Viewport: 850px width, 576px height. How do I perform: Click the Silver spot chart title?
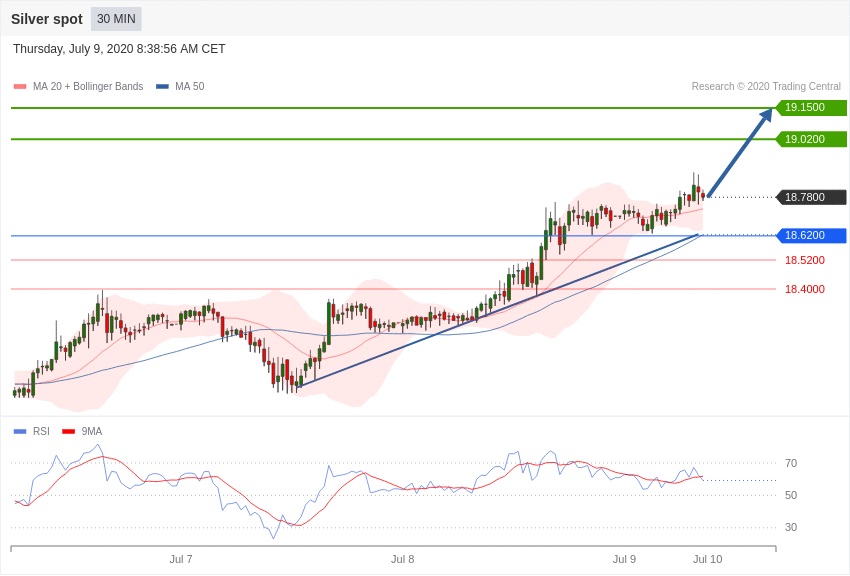pos(47,19)
